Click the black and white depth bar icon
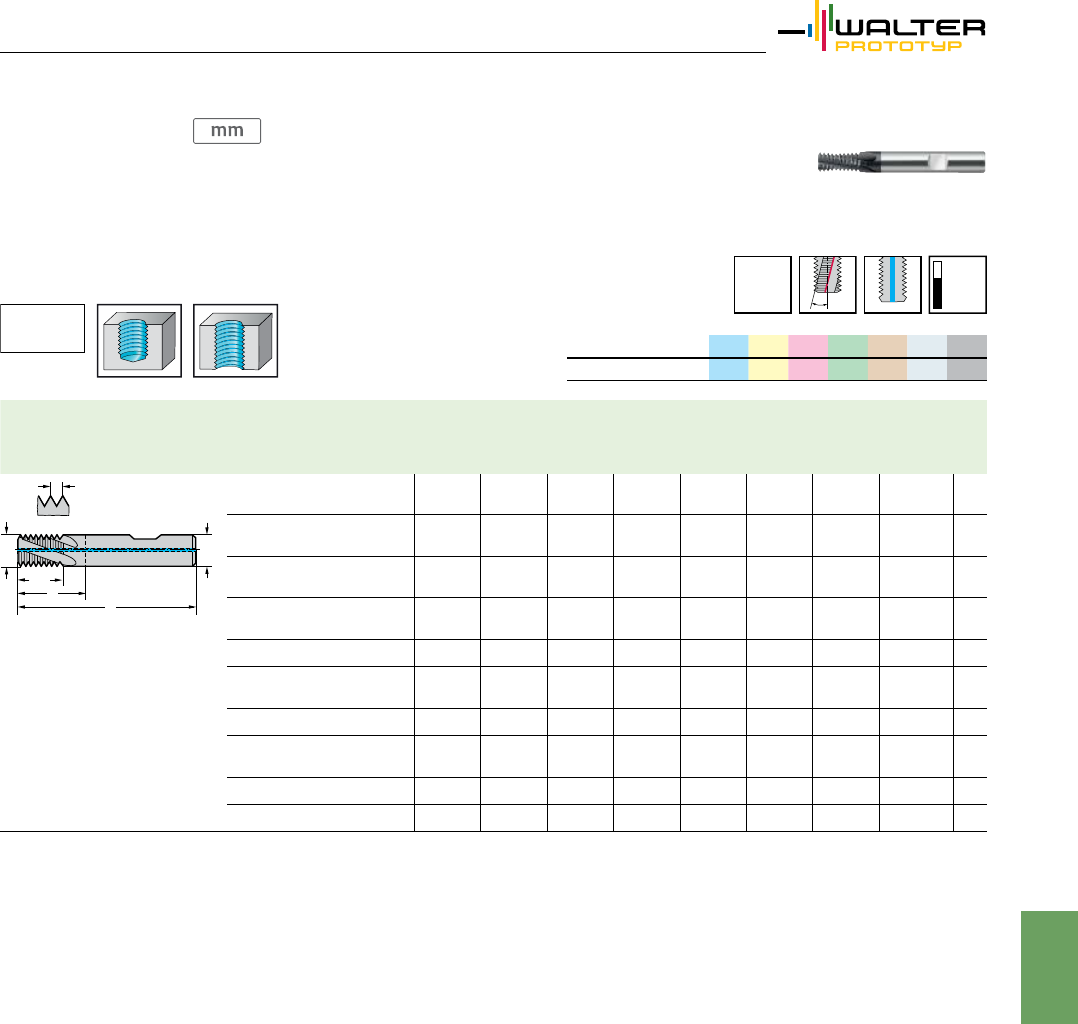 click(958, 285)
